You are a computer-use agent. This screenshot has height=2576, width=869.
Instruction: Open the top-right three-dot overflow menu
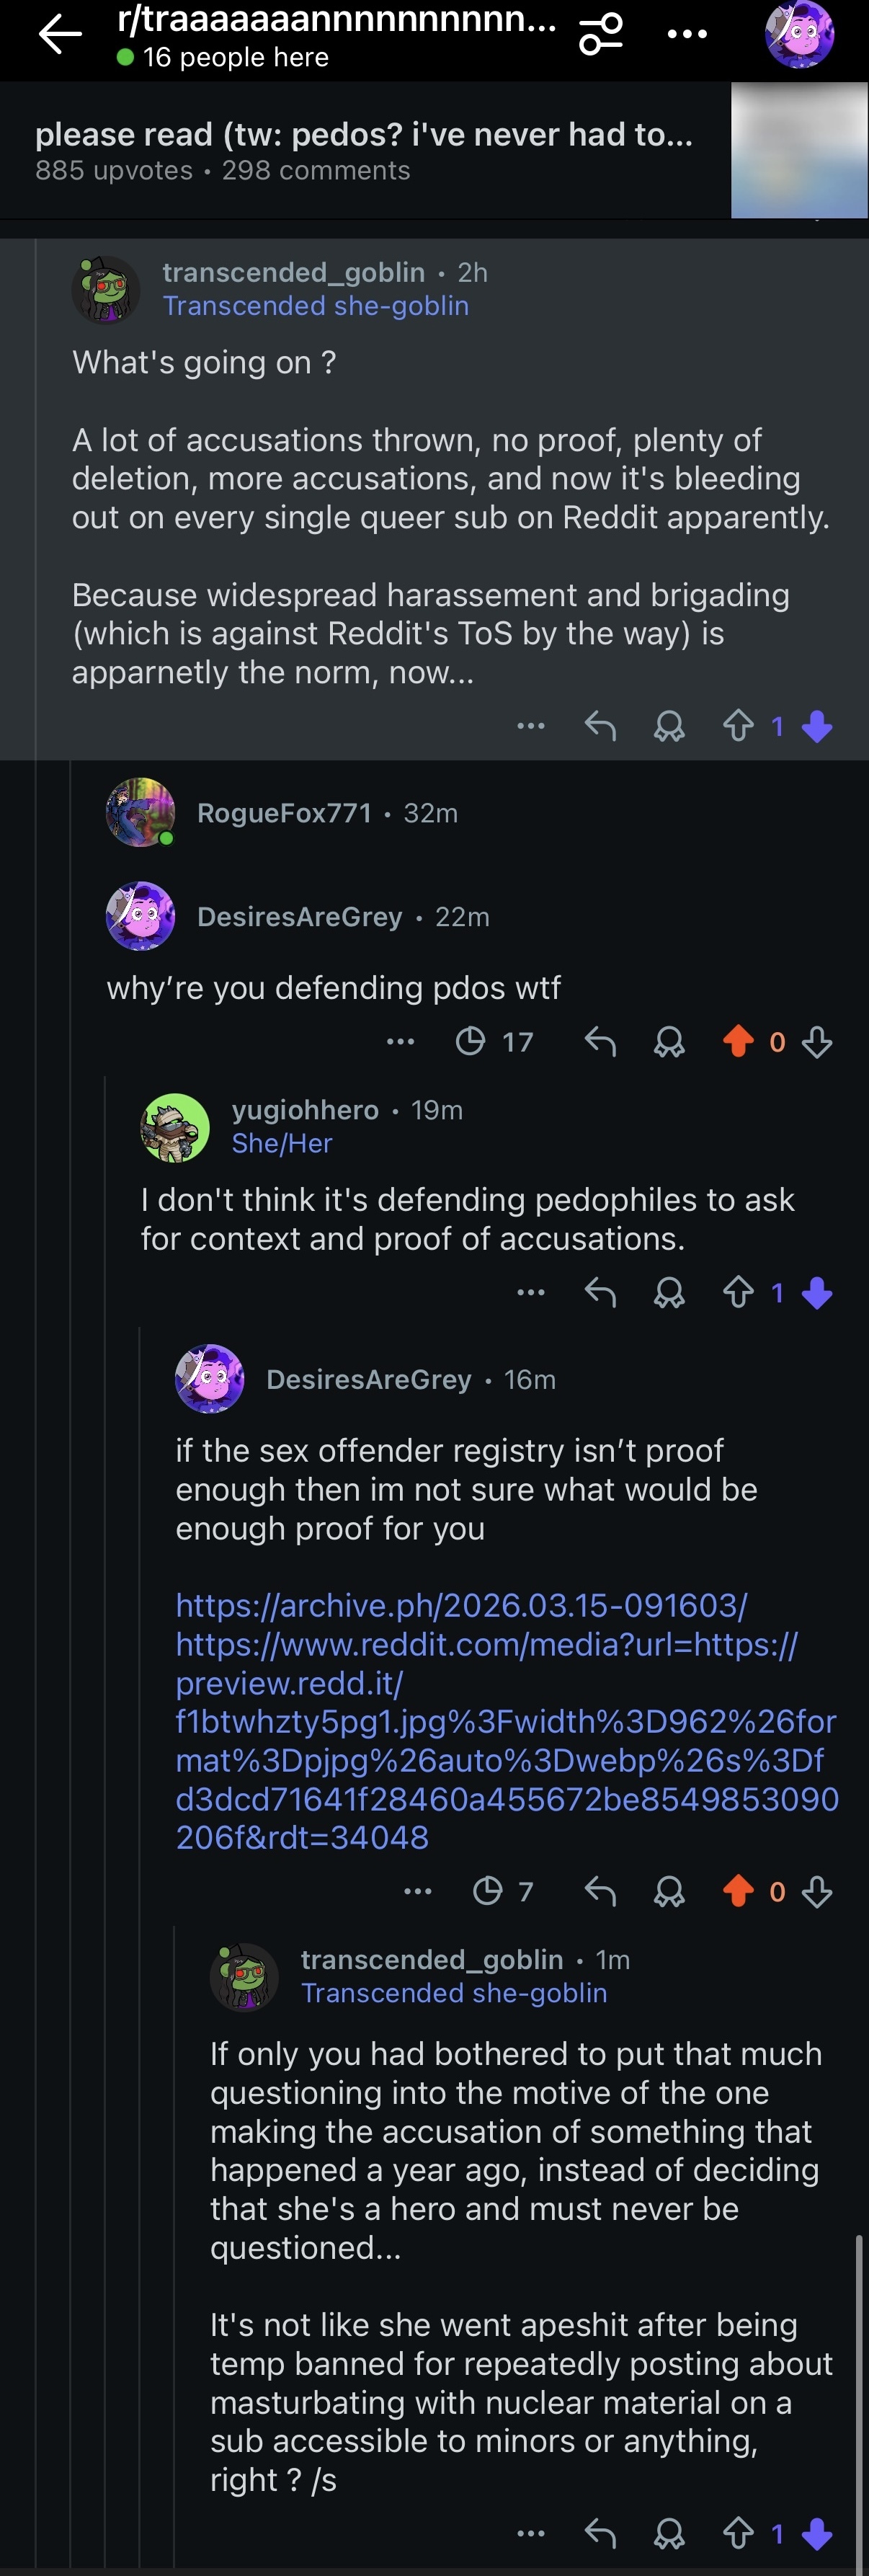(687, 34)
